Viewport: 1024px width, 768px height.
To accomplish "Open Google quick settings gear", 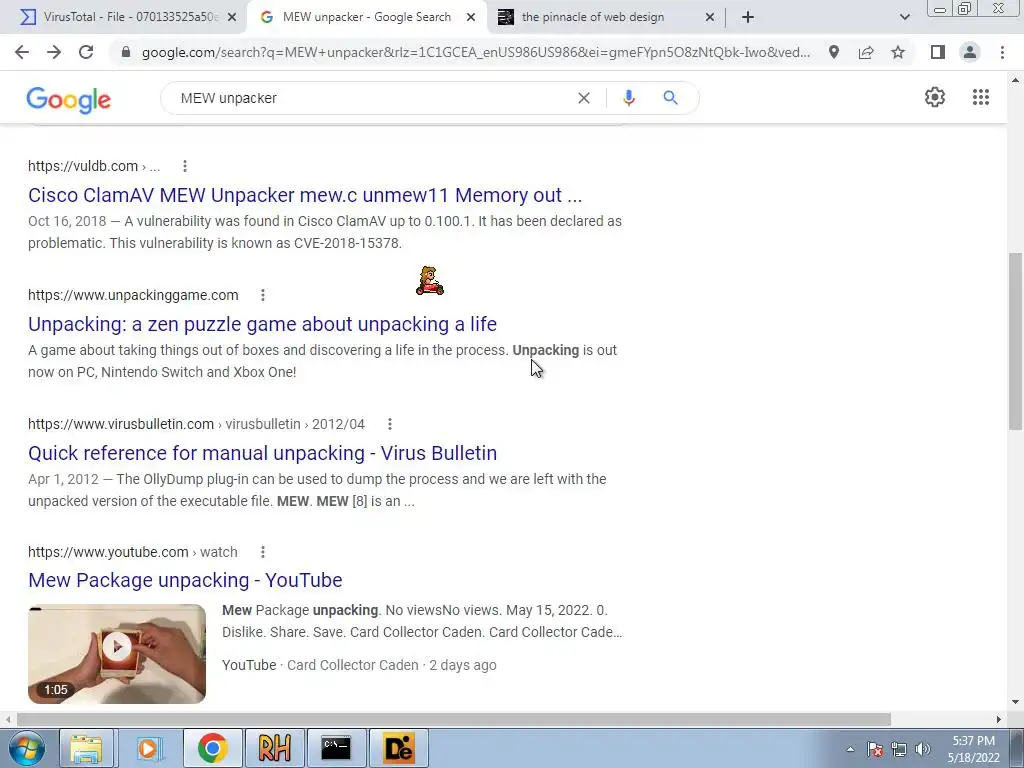I will (x=935, y=97).
